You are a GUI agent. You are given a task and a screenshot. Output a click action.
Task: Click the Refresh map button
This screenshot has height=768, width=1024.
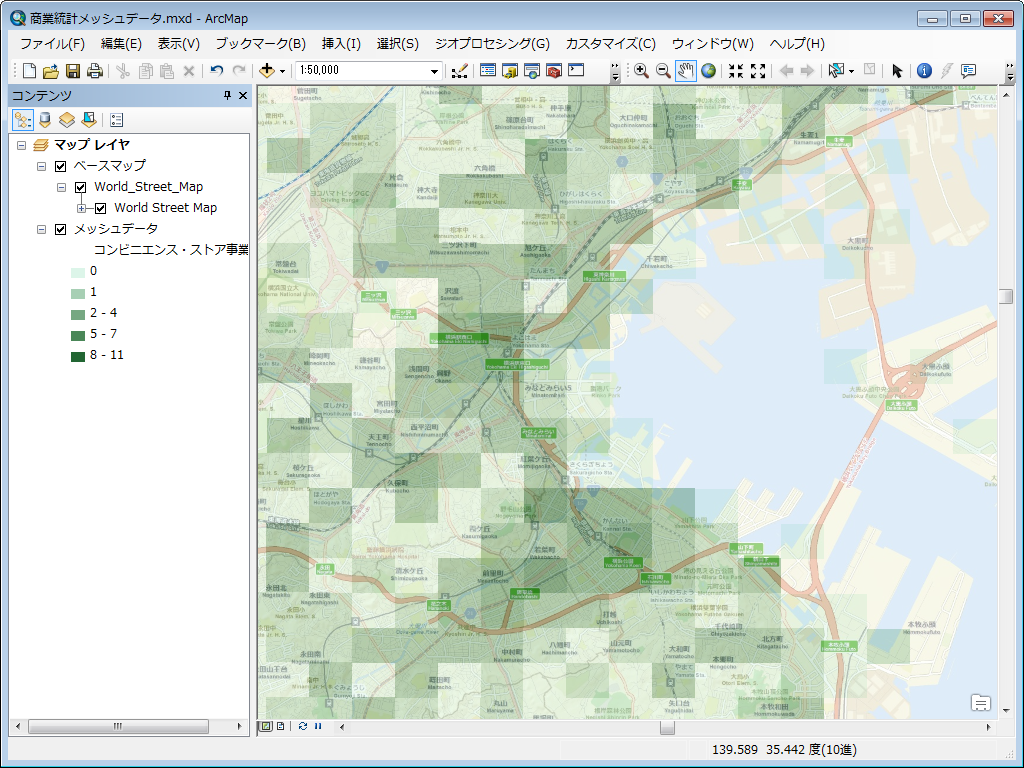[302, 726]
